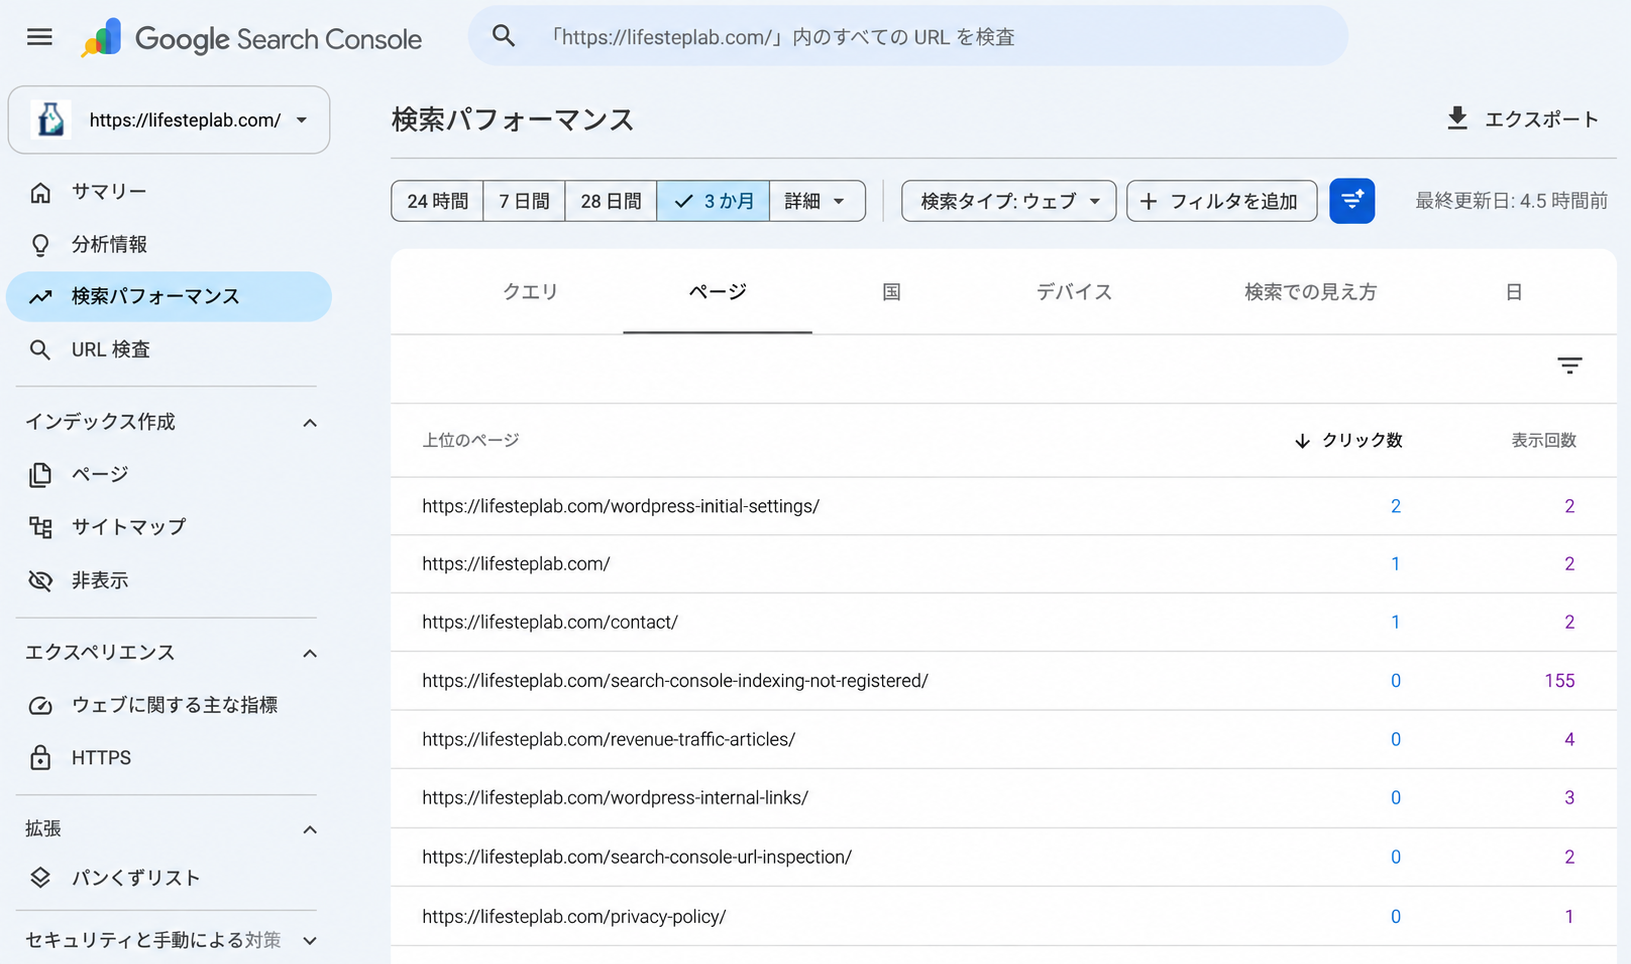1631x964 pixels.
Task: Click the home icon for サマリー
Action: [40, 192]
